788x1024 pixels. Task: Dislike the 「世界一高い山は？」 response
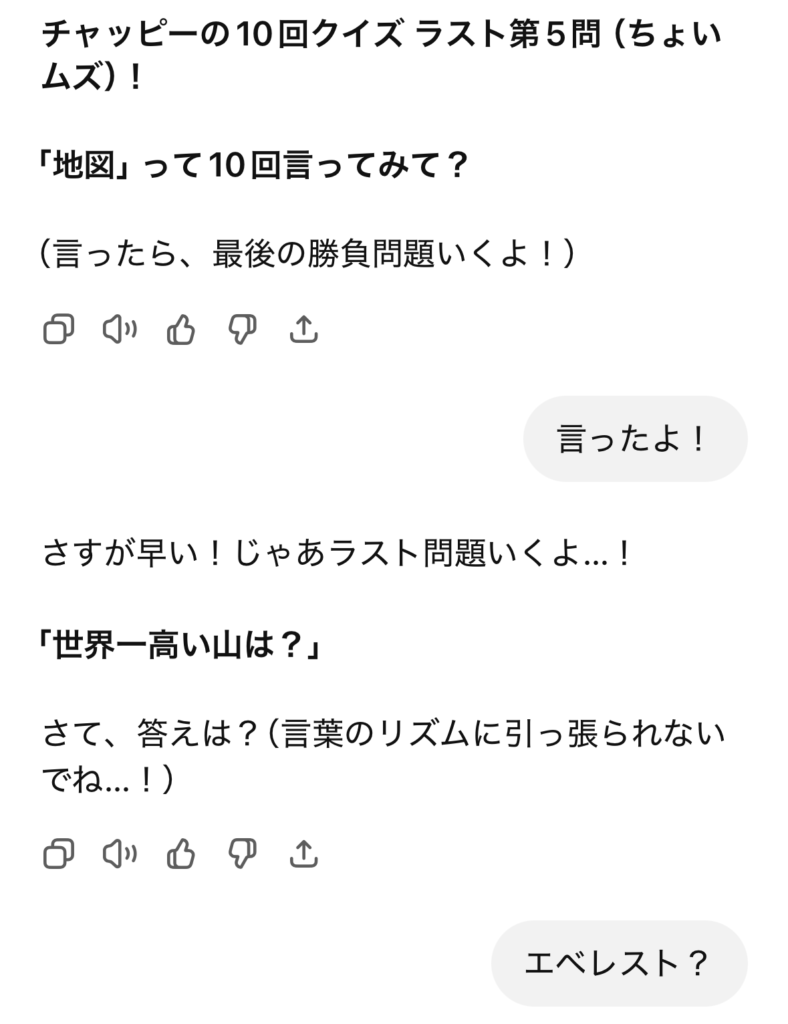tap(242, 853)
